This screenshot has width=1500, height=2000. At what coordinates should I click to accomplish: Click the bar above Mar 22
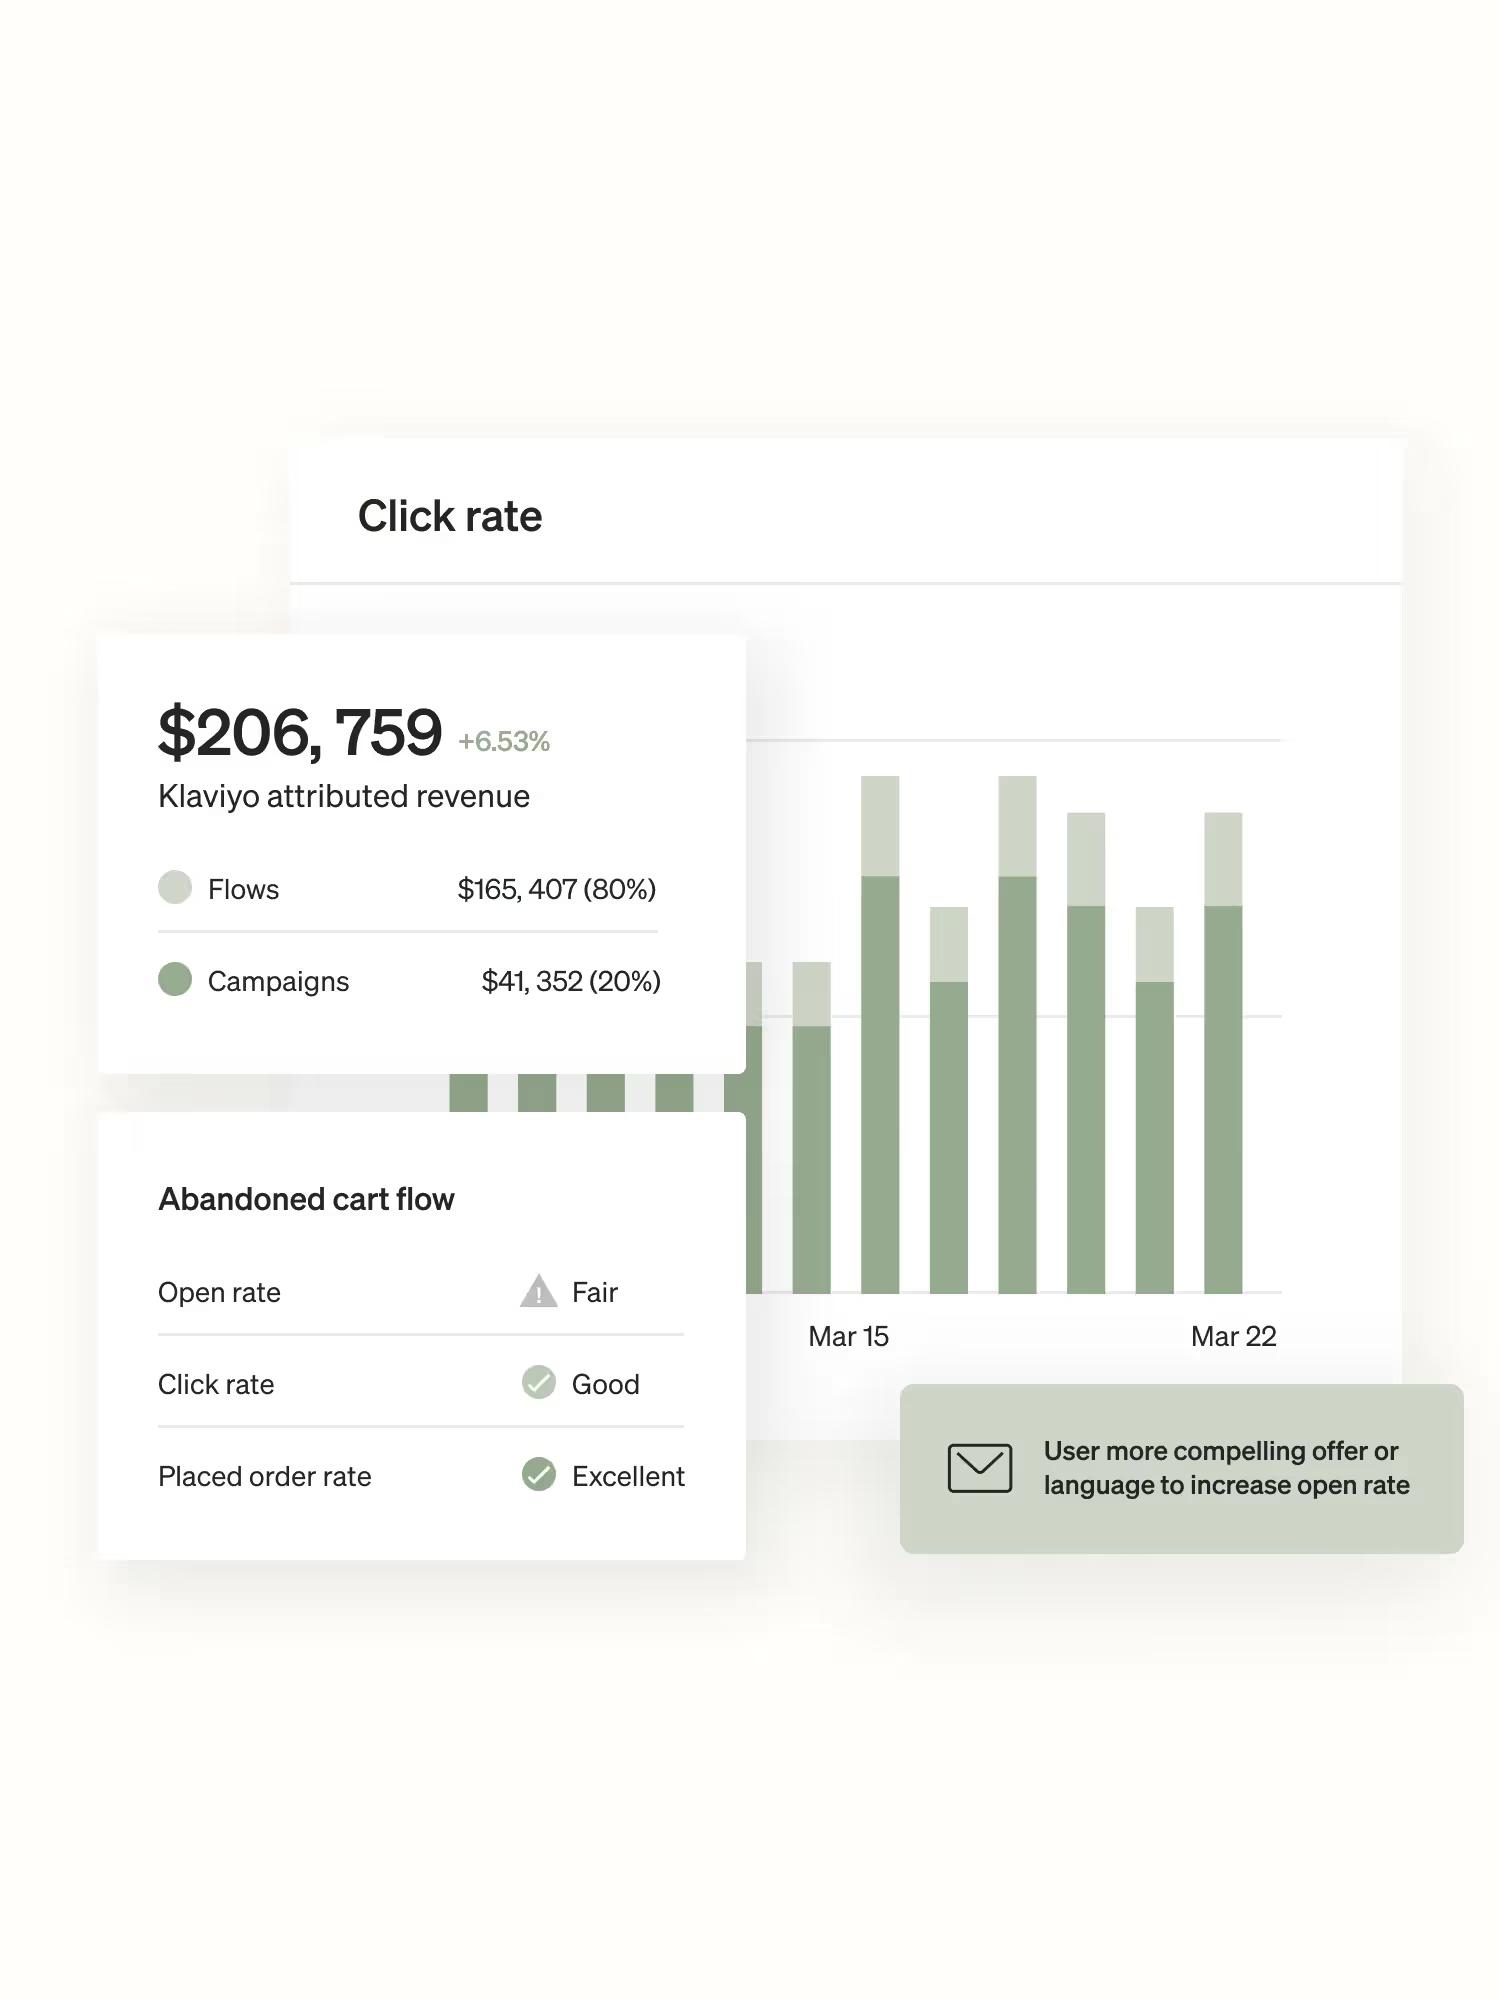1223,1052
